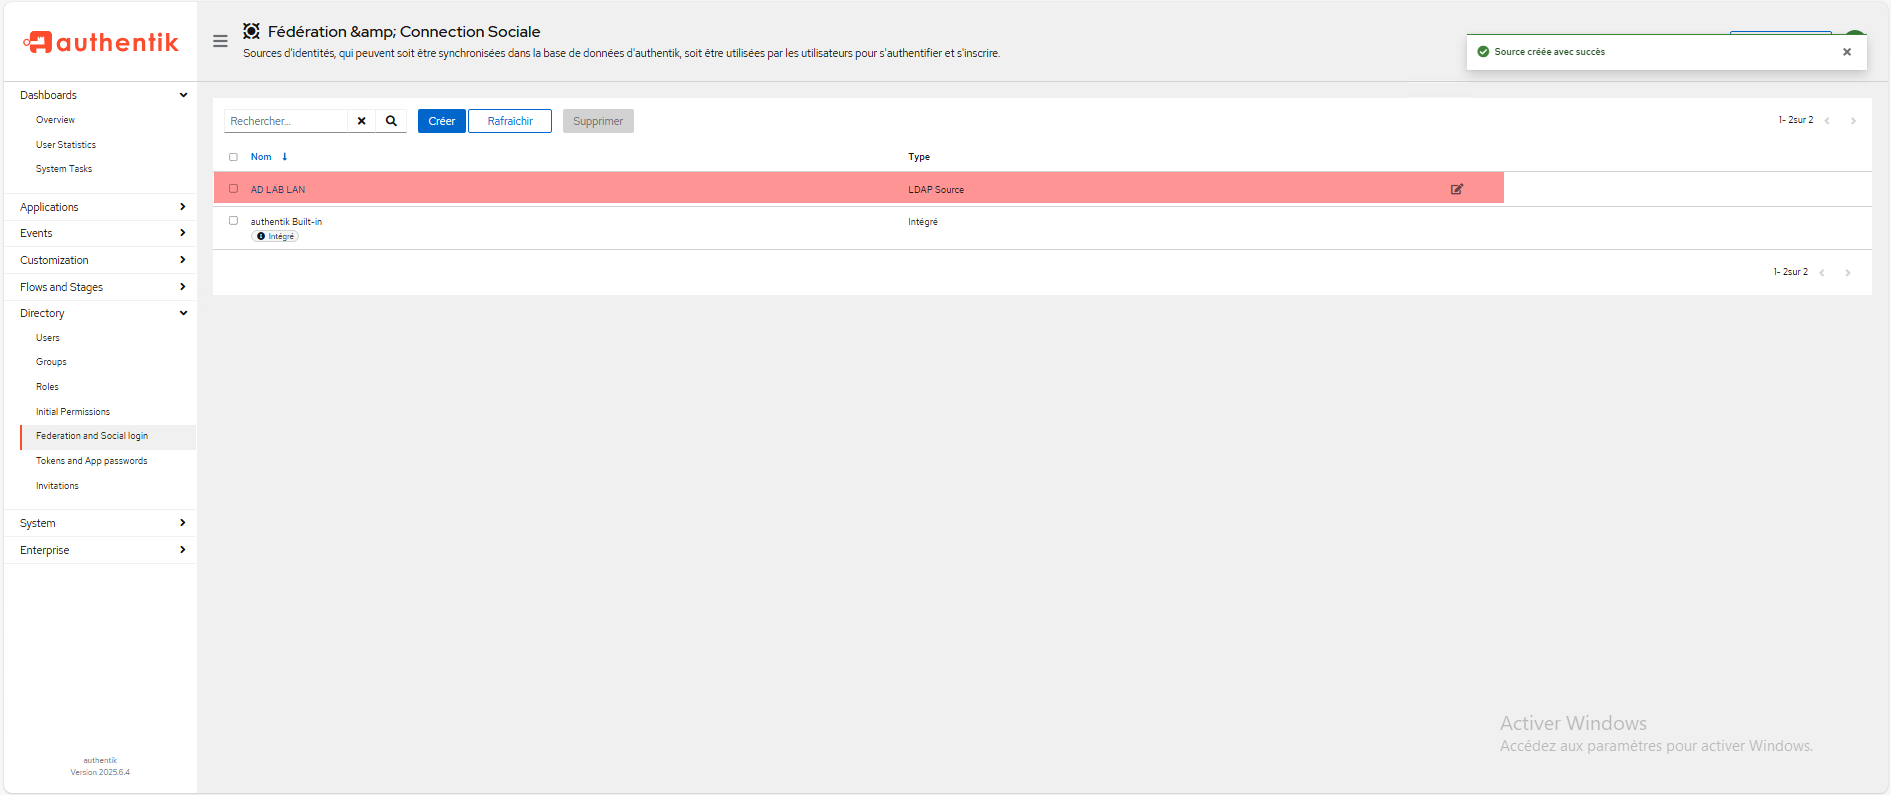This screenshot has width=1891, height=795.
Task: Select all sources with header checkbox
Action: click(x=234, y=157)
